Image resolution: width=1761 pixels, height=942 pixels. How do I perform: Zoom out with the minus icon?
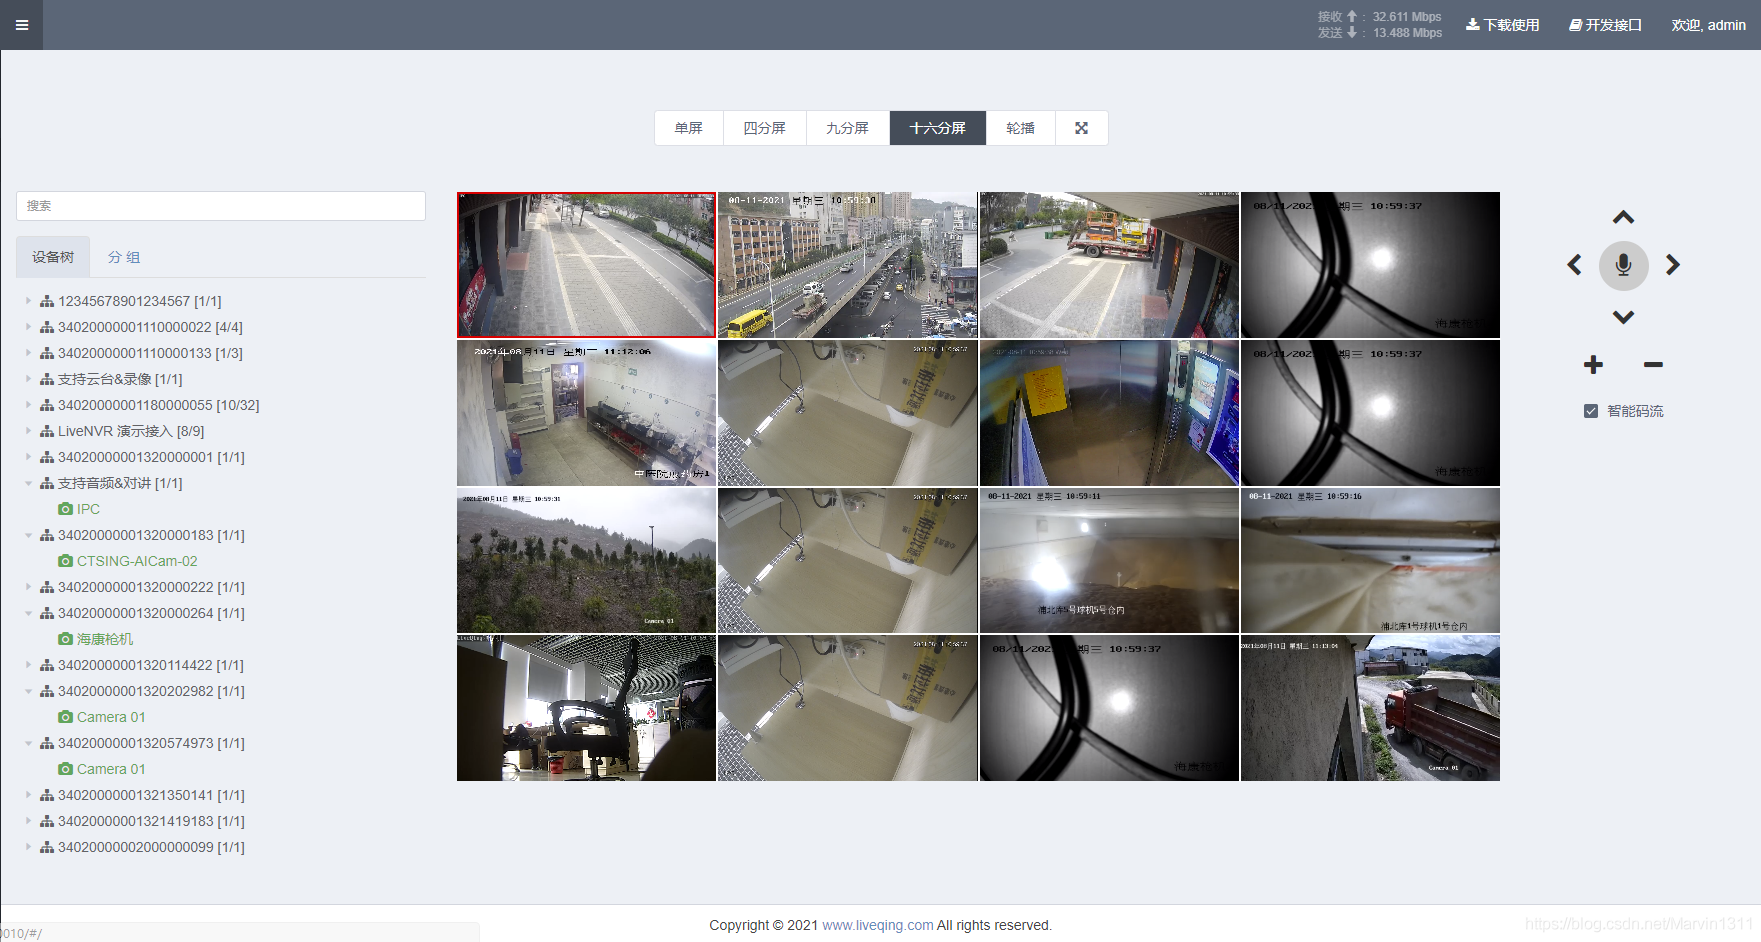point(1653,365)
